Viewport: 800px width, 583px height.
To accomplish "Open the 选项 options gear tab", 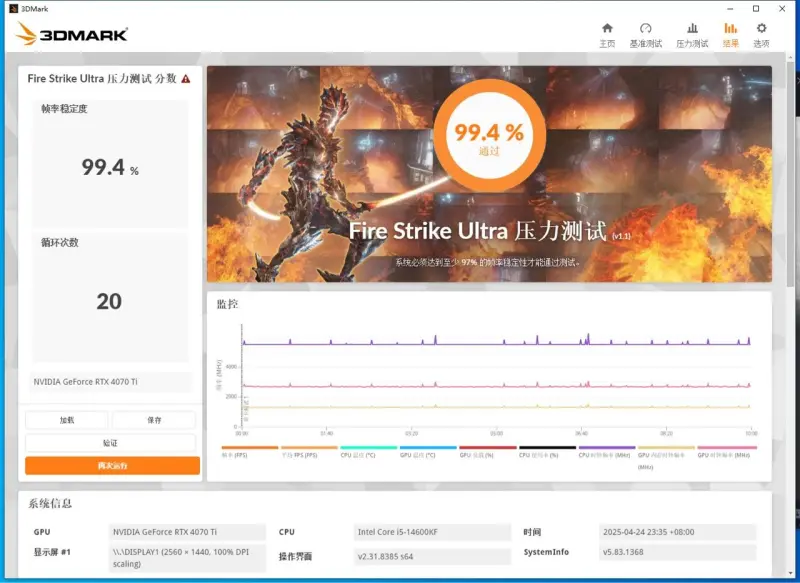I will pos(761,35).
